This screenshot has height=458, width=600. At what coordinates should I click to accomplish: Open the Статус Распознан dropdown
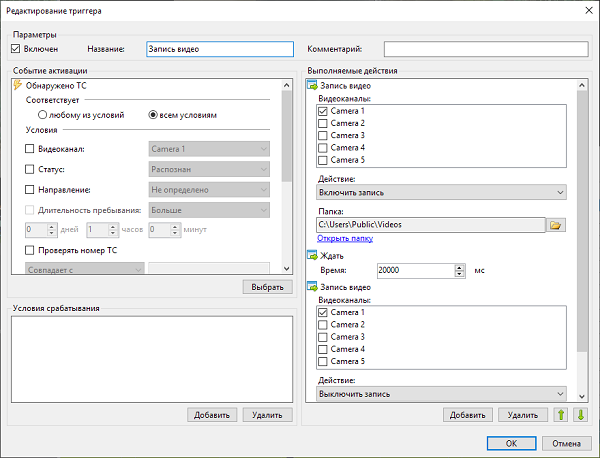point(209,169)
